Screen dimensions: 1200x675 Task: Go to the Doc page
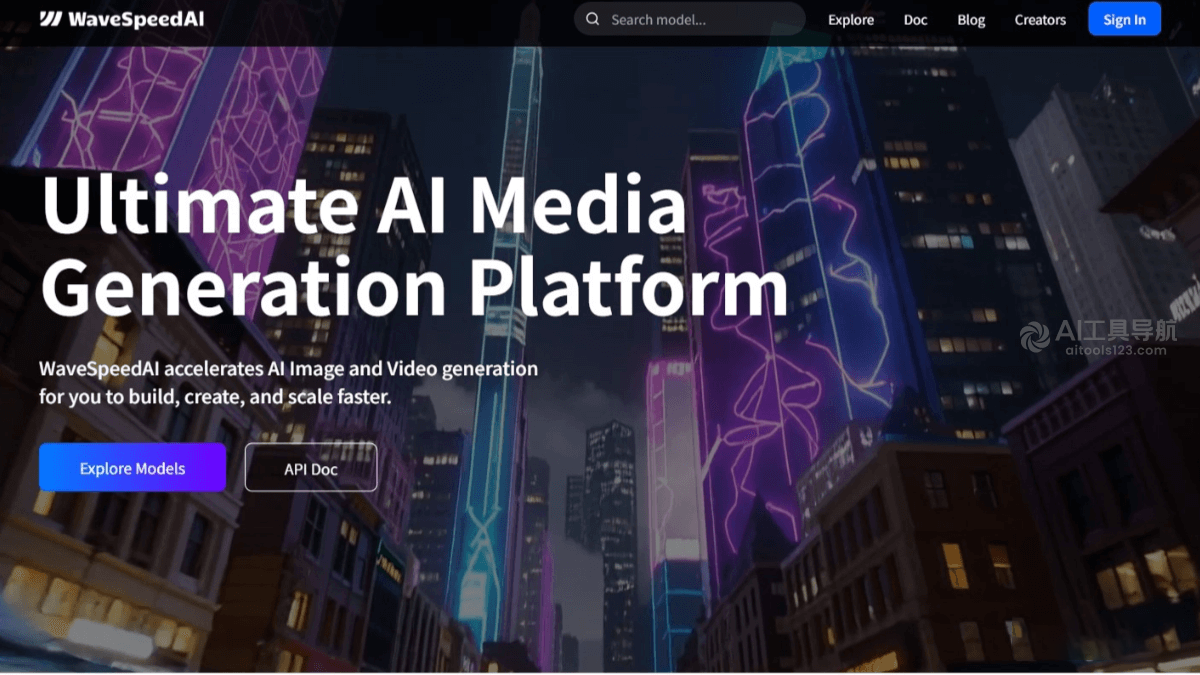(x=916, y=20)
